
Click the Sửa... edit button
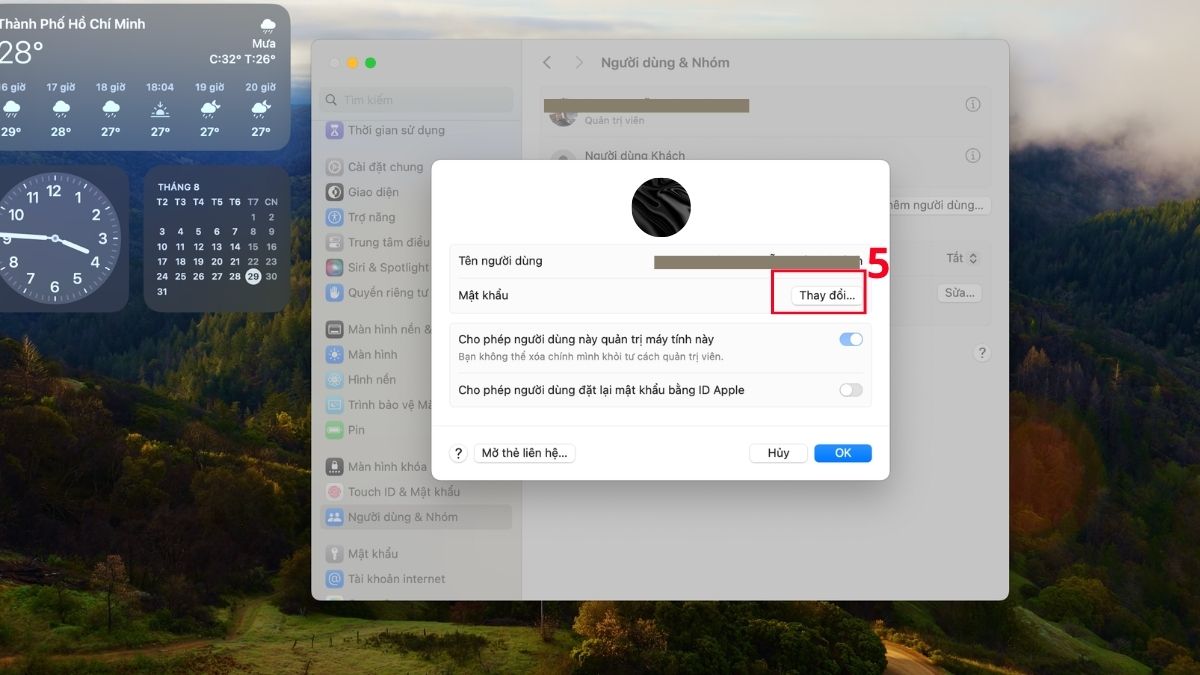pos(960,293)
